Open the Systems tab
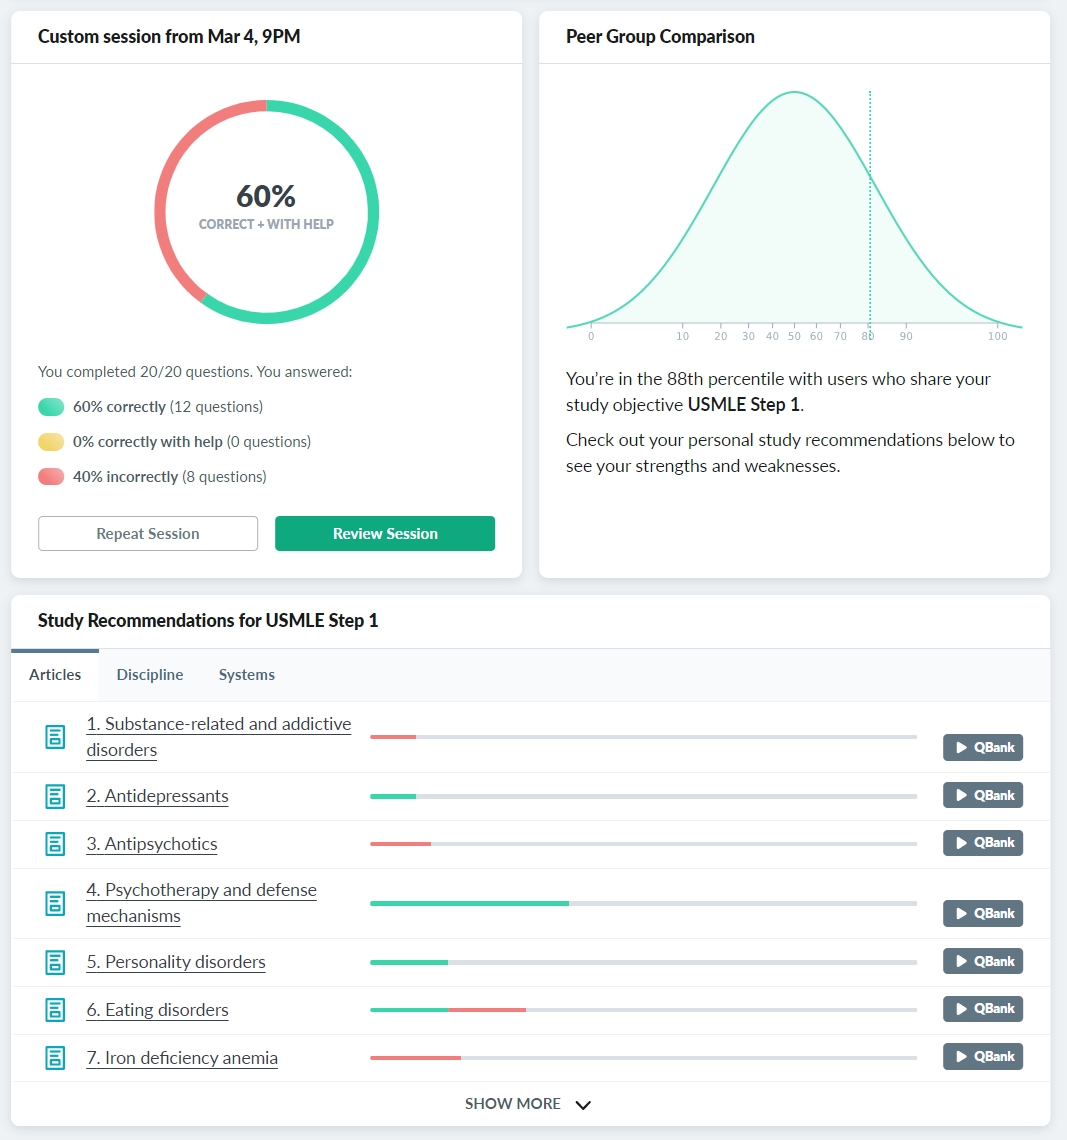 (x=246, y=675)
